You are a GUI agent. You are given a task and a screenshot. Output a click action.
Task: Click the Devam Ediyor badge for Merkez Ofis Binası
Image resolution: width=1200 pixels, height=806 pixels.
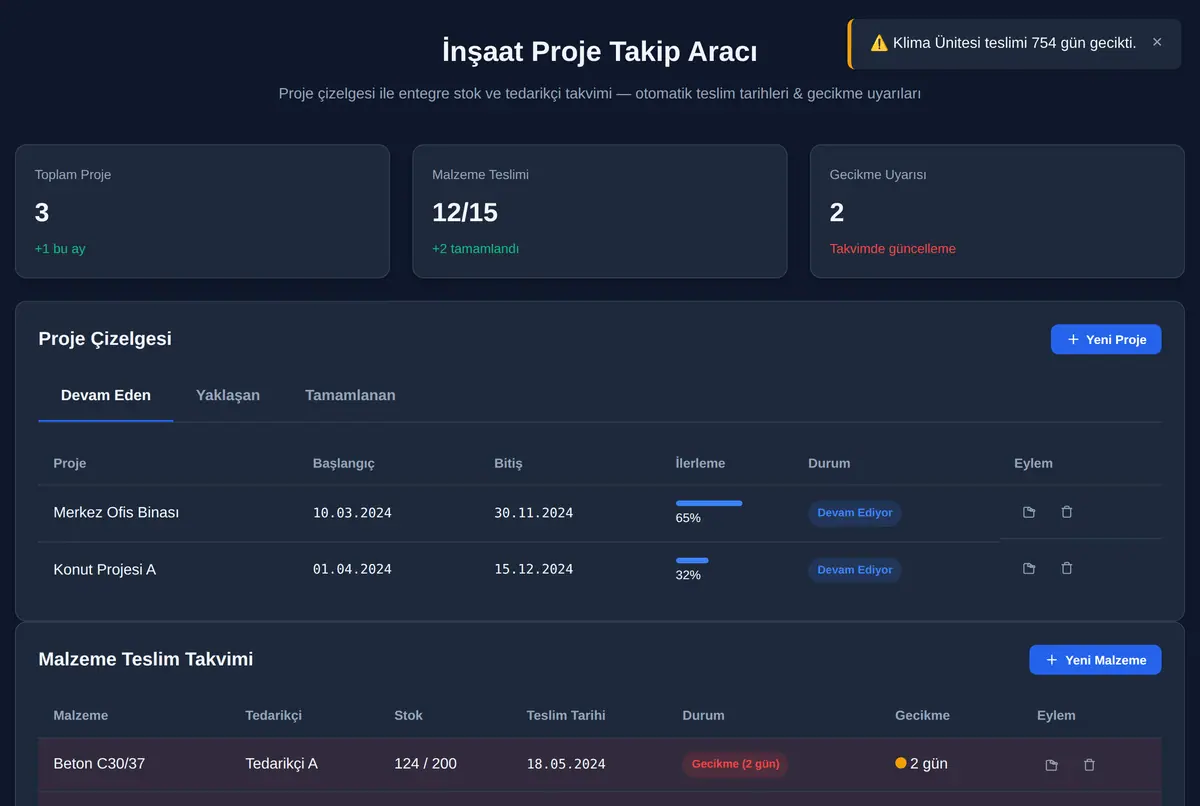855,513
